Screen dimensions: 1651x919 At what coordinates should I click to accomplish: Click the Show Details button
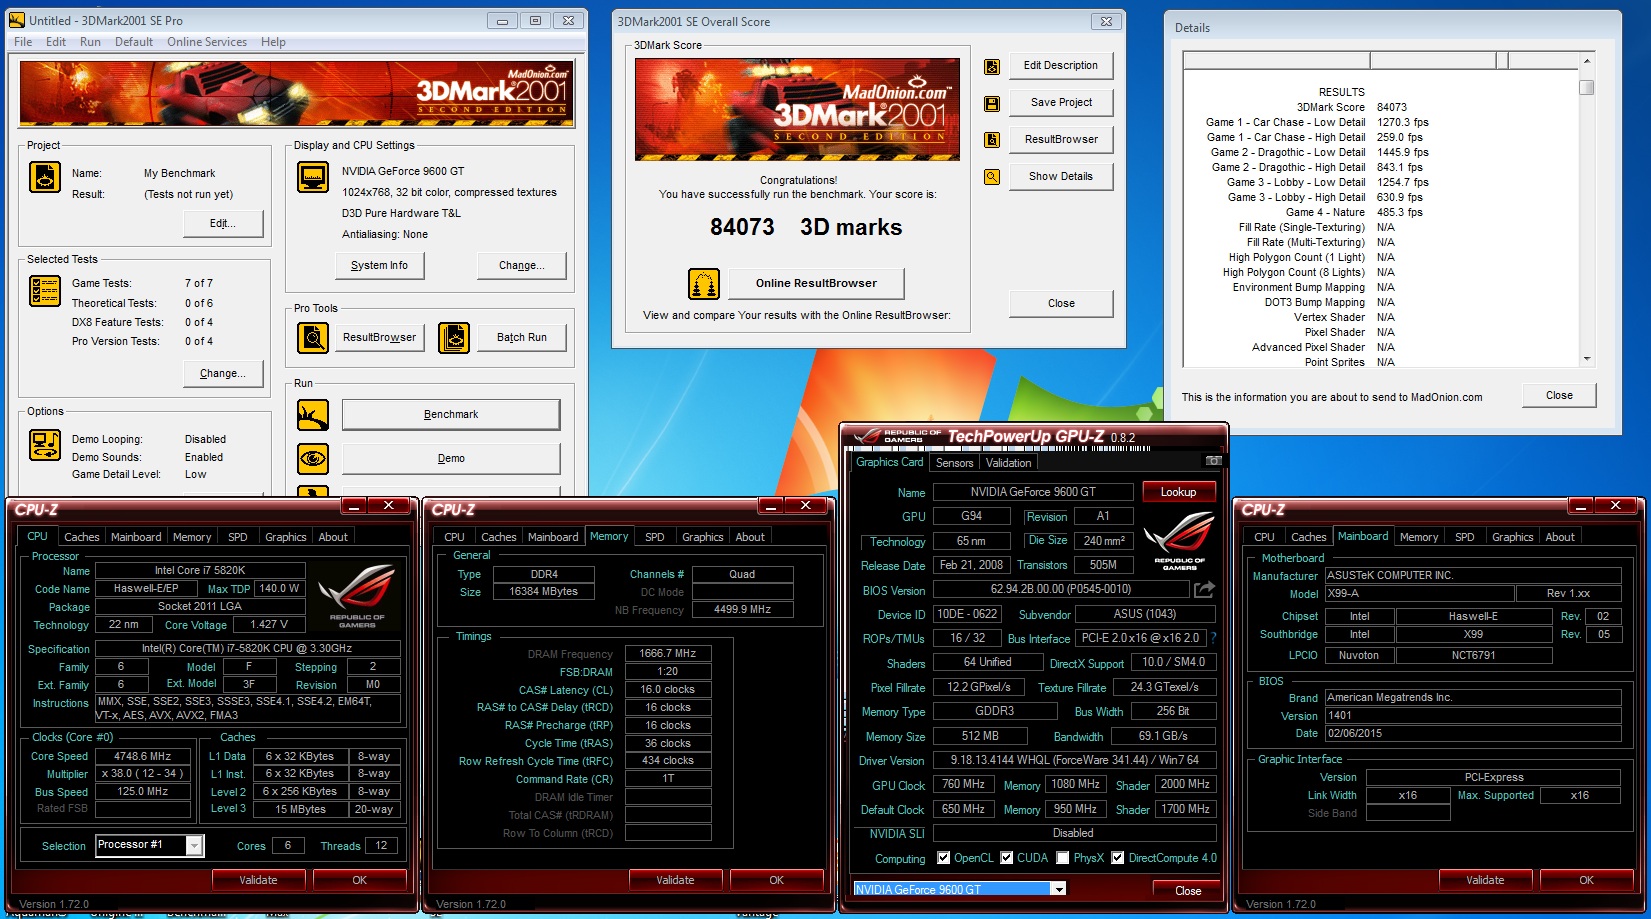1061,176
